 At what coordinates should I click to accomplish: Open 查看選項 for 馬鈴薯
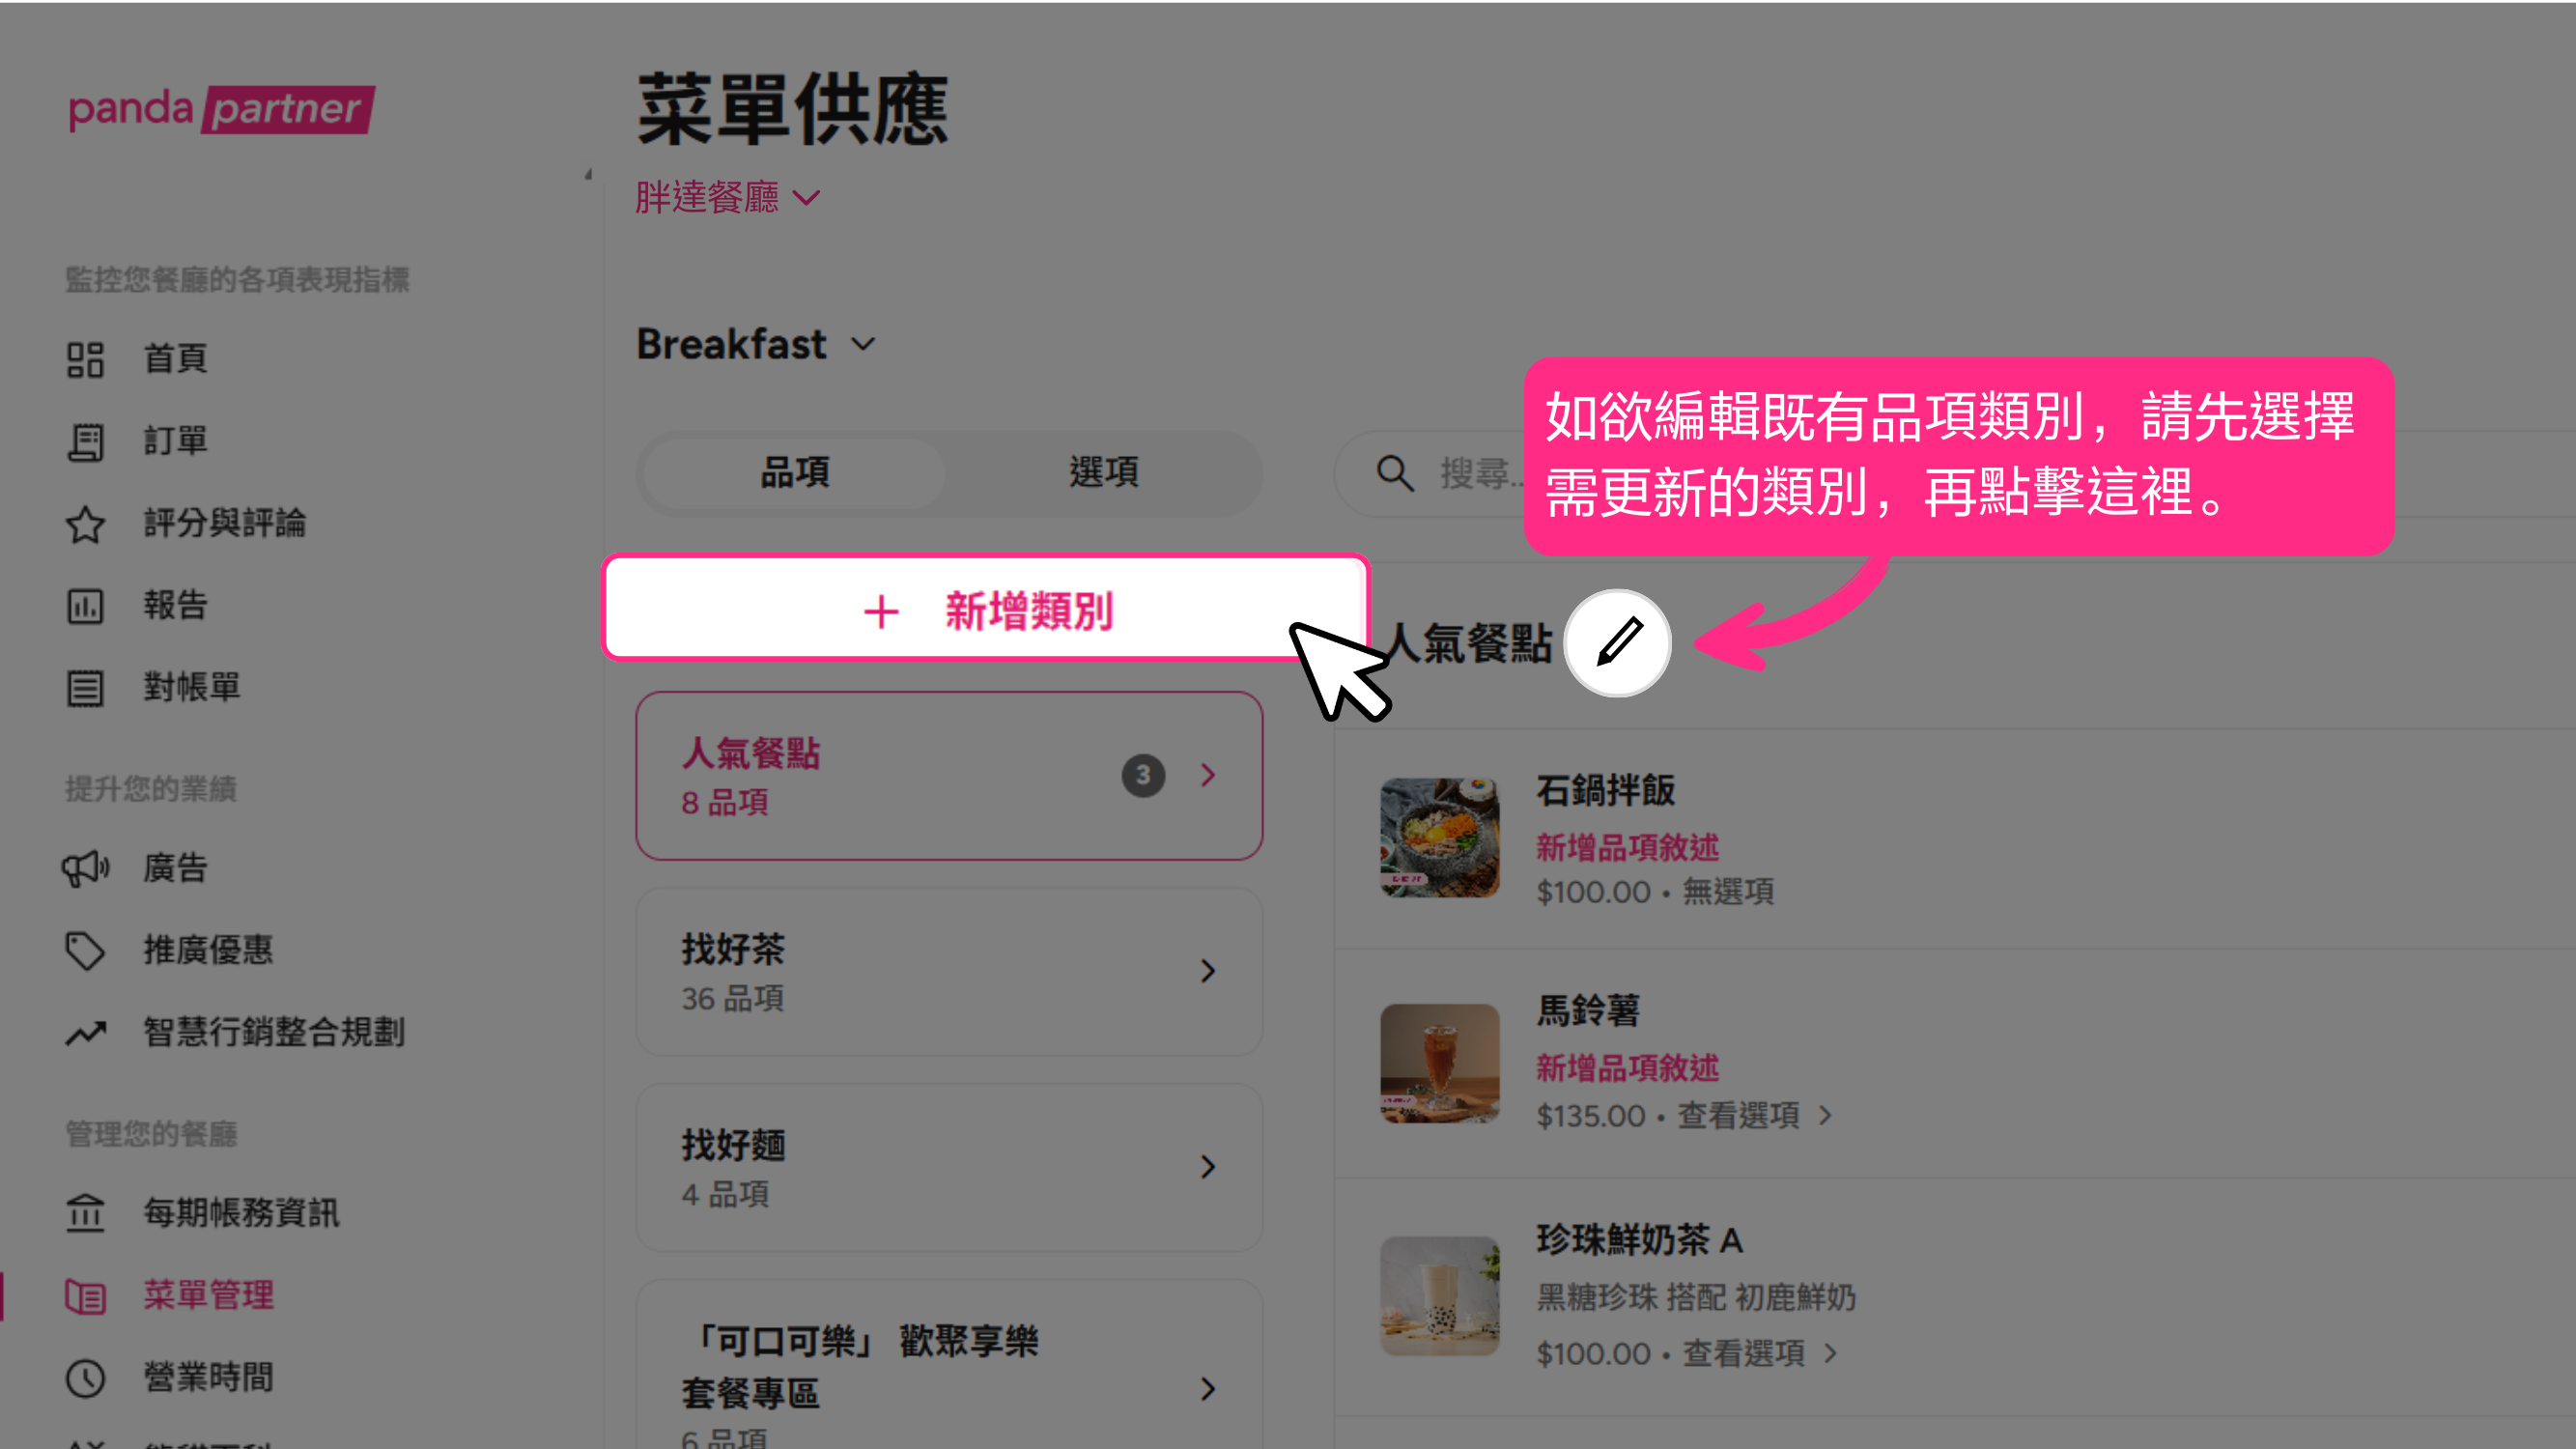coord(1754,1115)
